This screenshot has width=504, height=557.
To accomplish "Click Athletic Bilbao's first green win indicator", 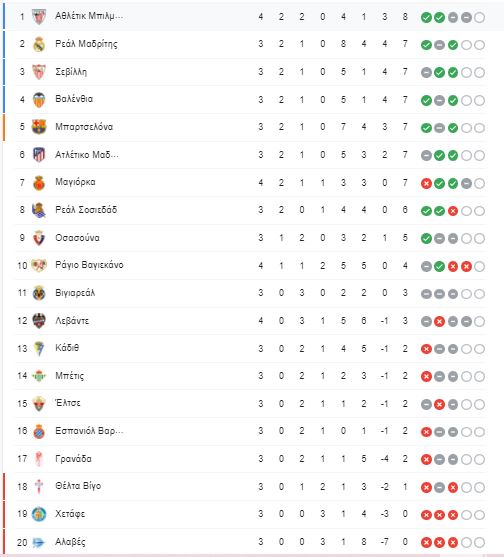I will tap(426, 17).
